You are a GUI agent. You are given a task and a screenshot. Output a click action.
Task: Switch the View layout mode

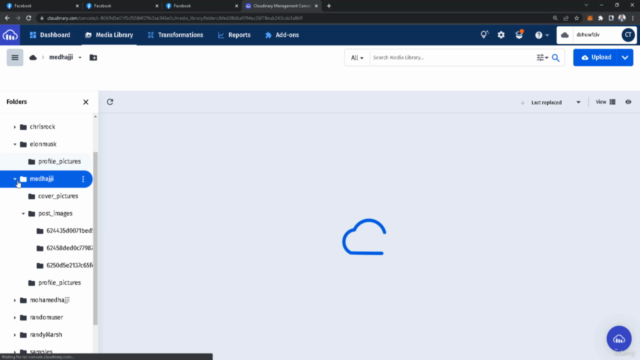[x=605, y=102]
